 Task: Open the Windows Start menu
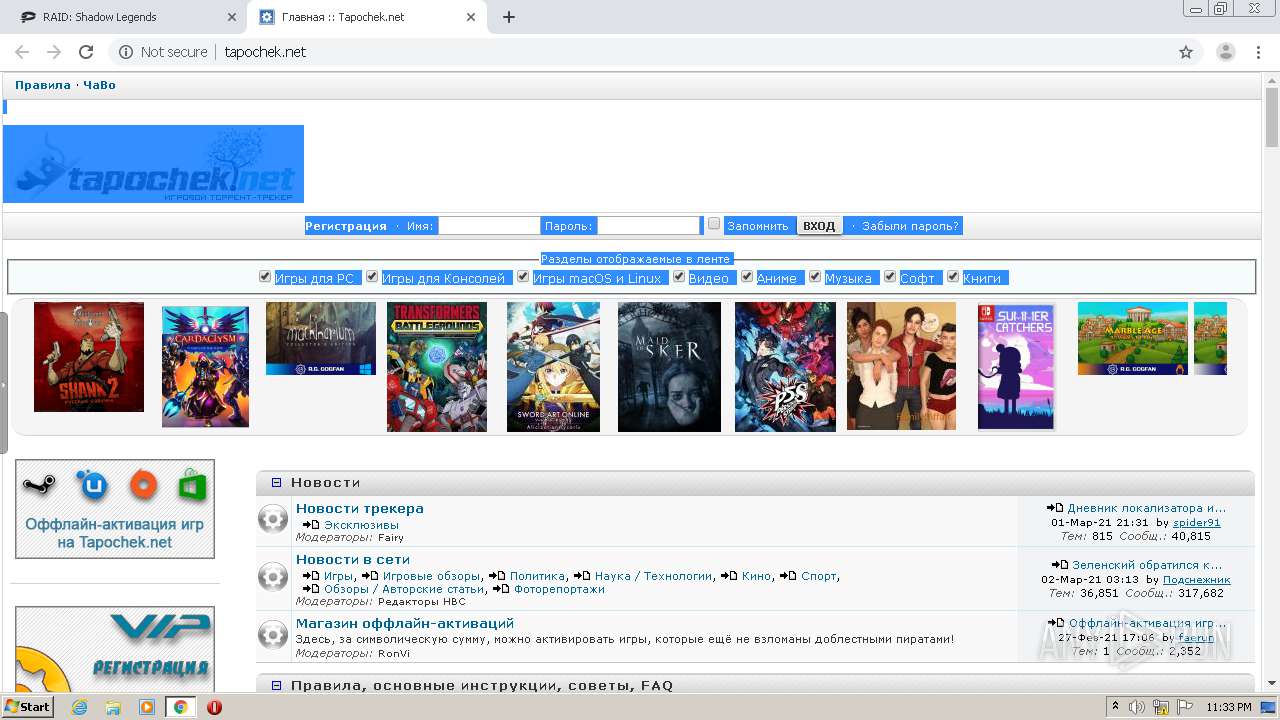point(27,707)
